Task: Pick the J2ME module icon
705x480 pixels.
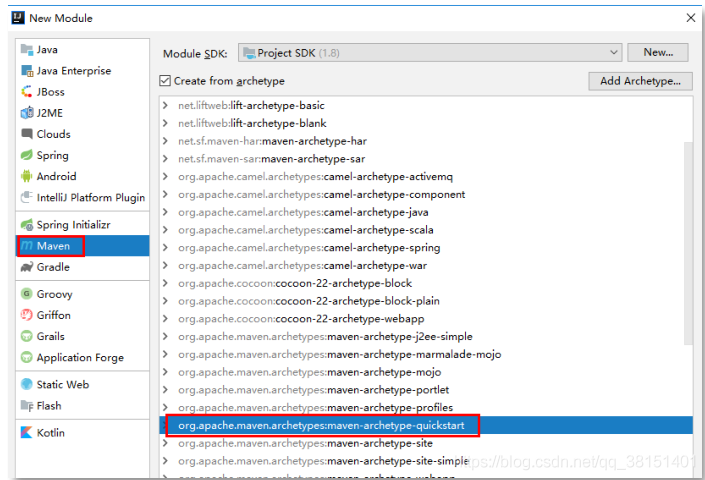Action: (x=27, y=113)
